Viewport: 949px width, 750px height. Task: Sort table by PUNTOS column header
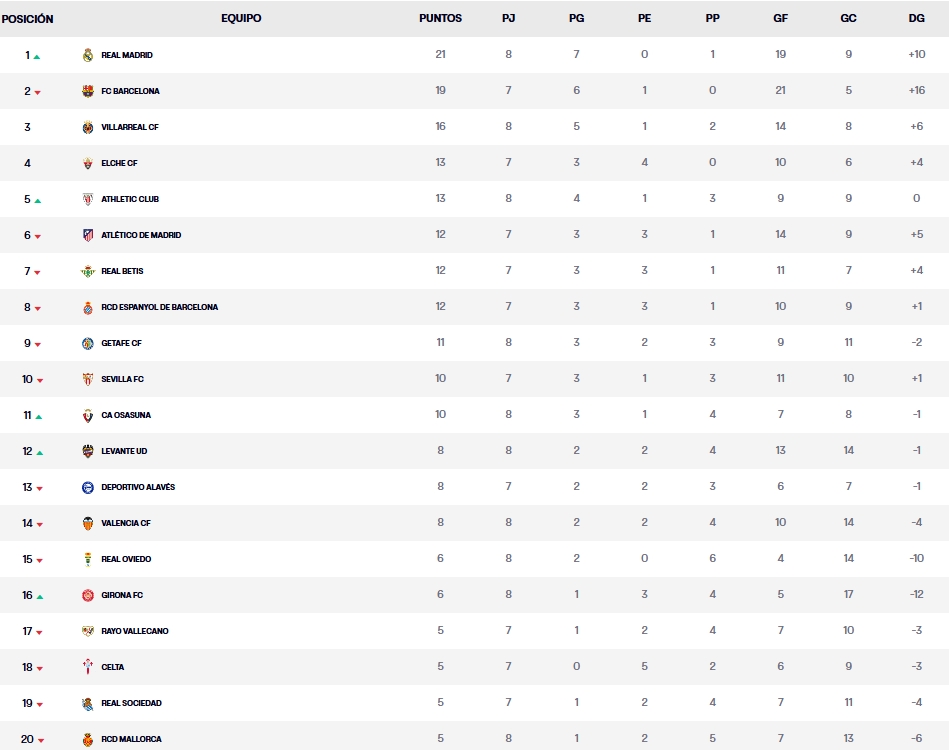(x=440, y=18)
